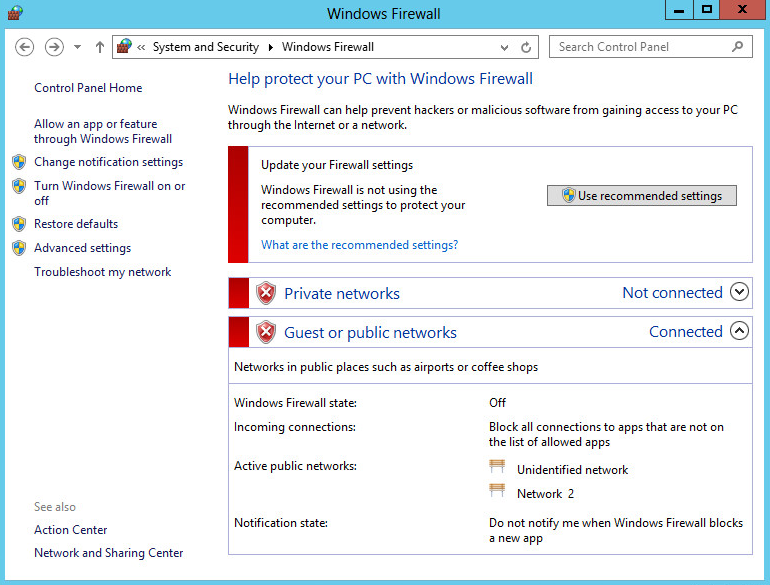Click shield icon beside Advanced settings
770x585 pixels.
pyautogui.click(x=19, y=248)
